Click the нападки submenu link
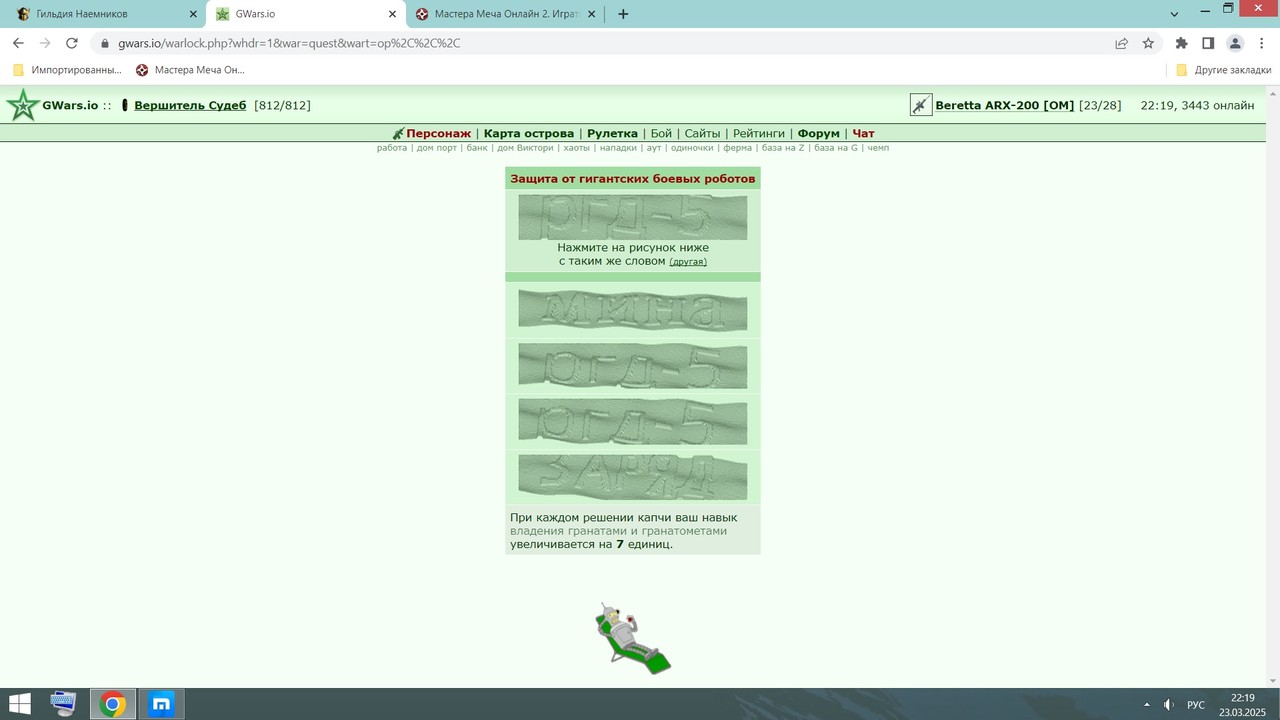1280x720 pixels. pos(618,148)
